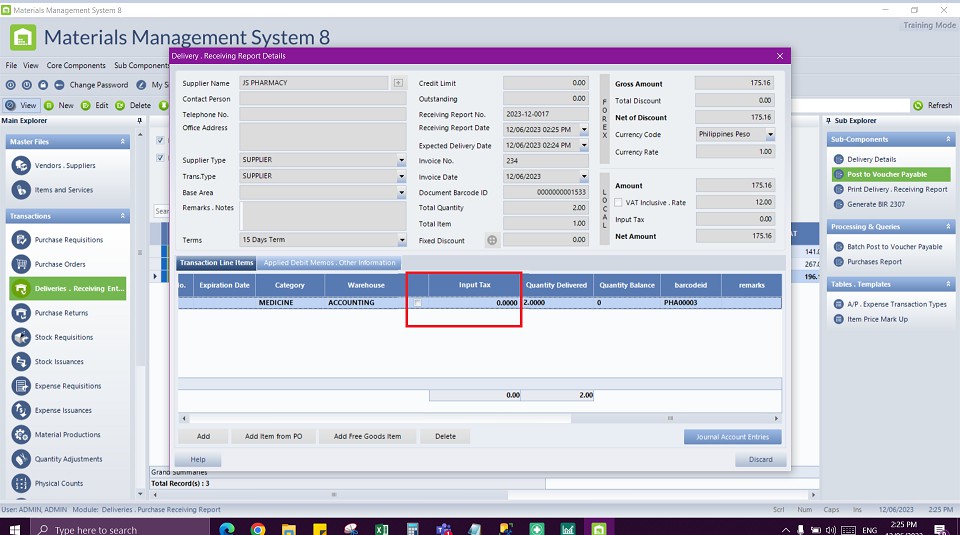Image resolution: width=960 pixels, height=535 pixels.
Task: Expand the Currency Code dropdown
Action: point(770,134)
